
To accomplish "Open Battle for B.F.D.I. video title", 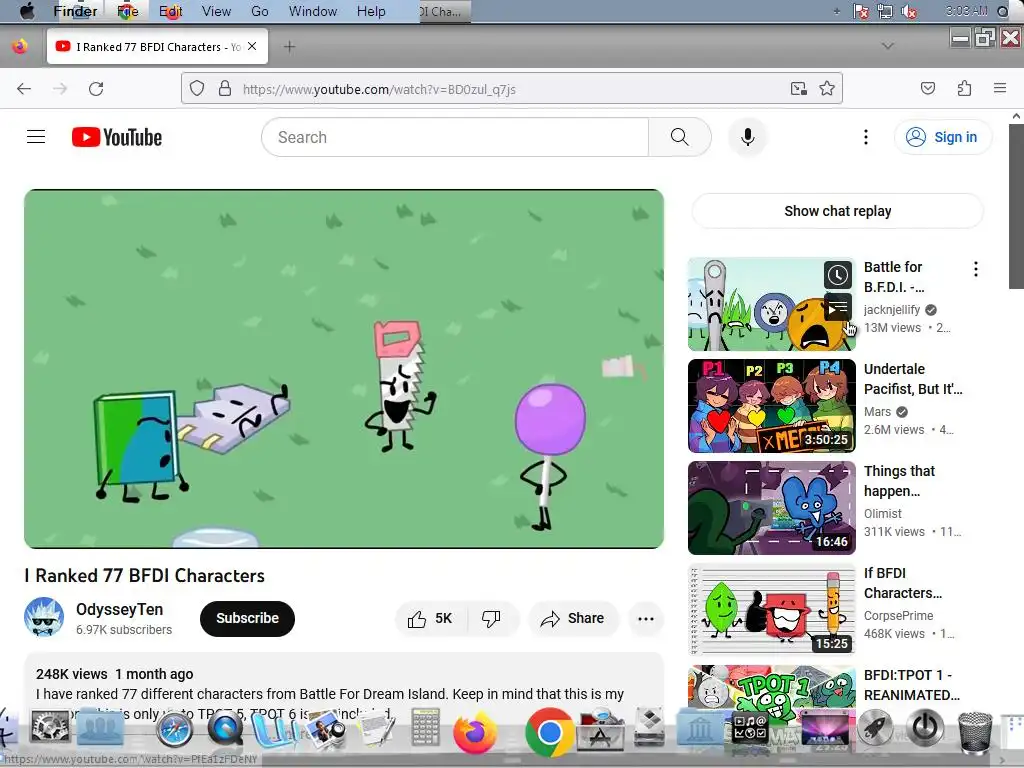I will pos(894,277).
